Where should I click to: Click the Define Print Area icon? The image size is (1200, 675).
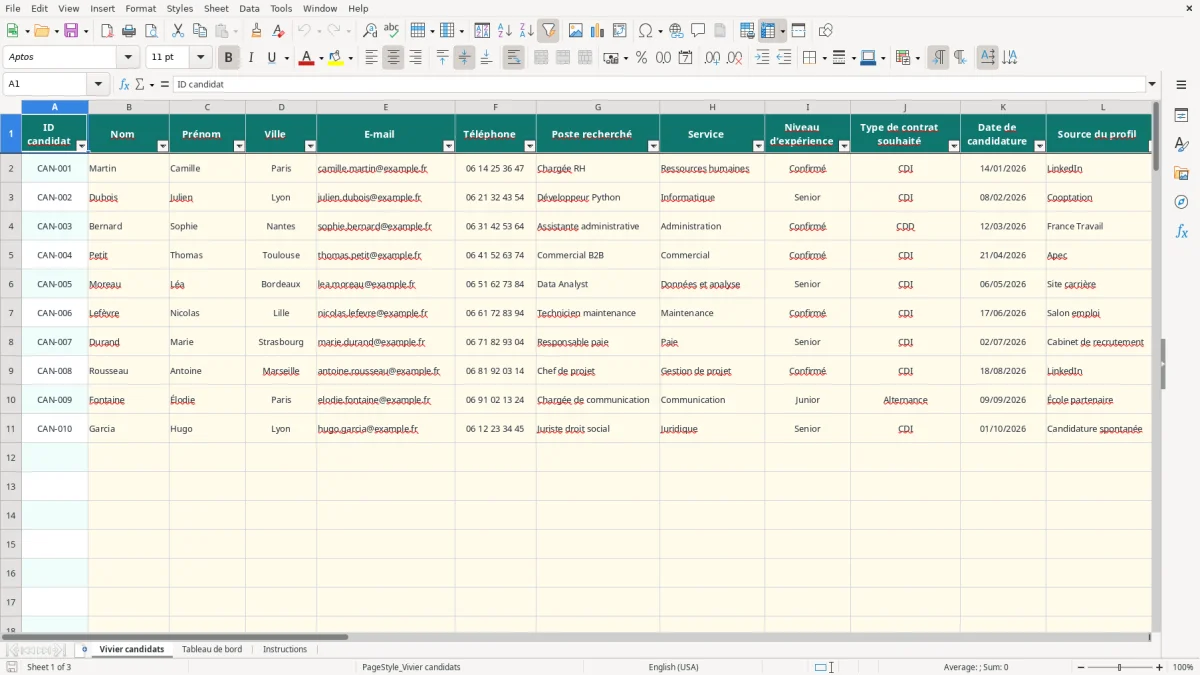(x=747, y=31)
